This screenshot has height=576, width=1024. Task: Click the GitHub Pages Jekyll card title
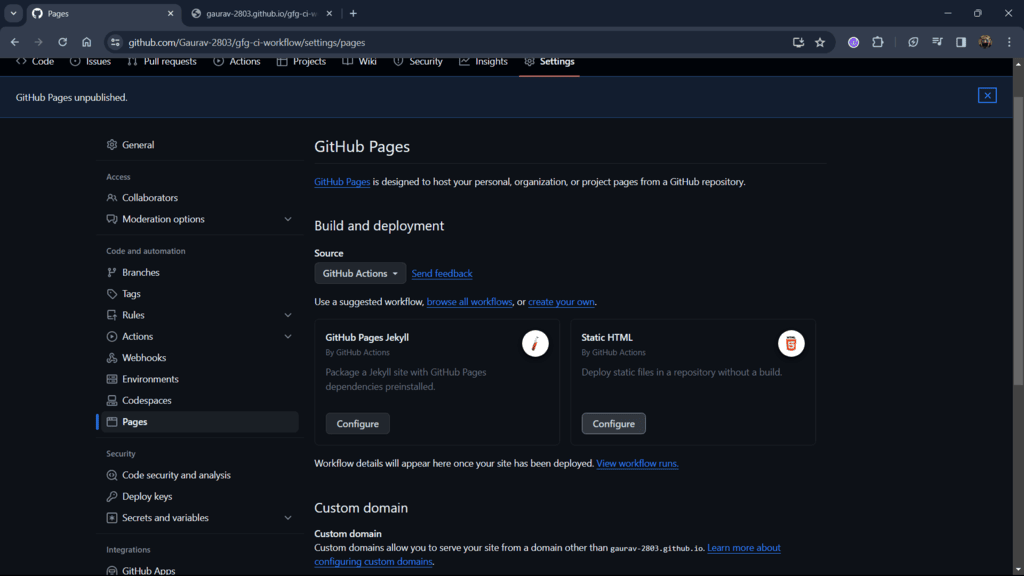[367, 338]
